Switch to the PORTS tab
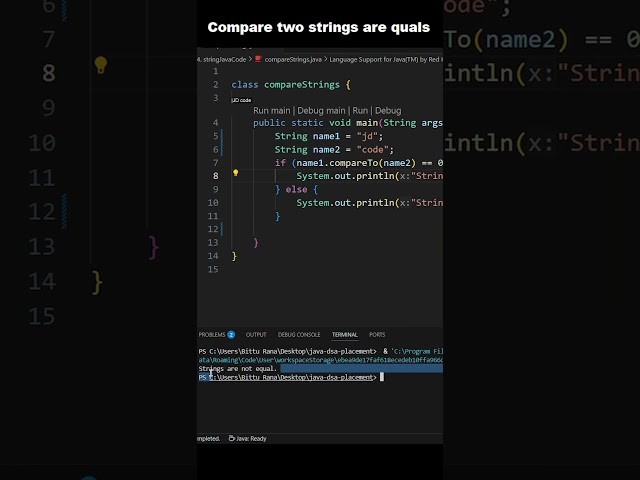The height and width of the screenshot is (480, 640). [377, 335]
